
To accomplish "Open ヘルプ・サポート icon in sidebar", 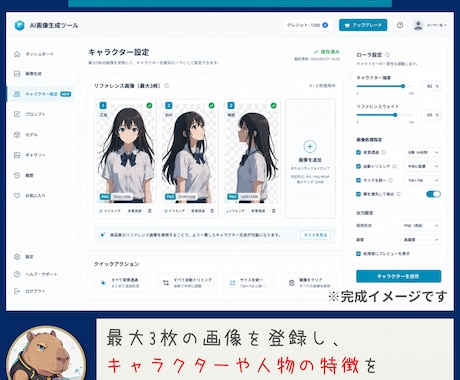I will click(17, 274).
